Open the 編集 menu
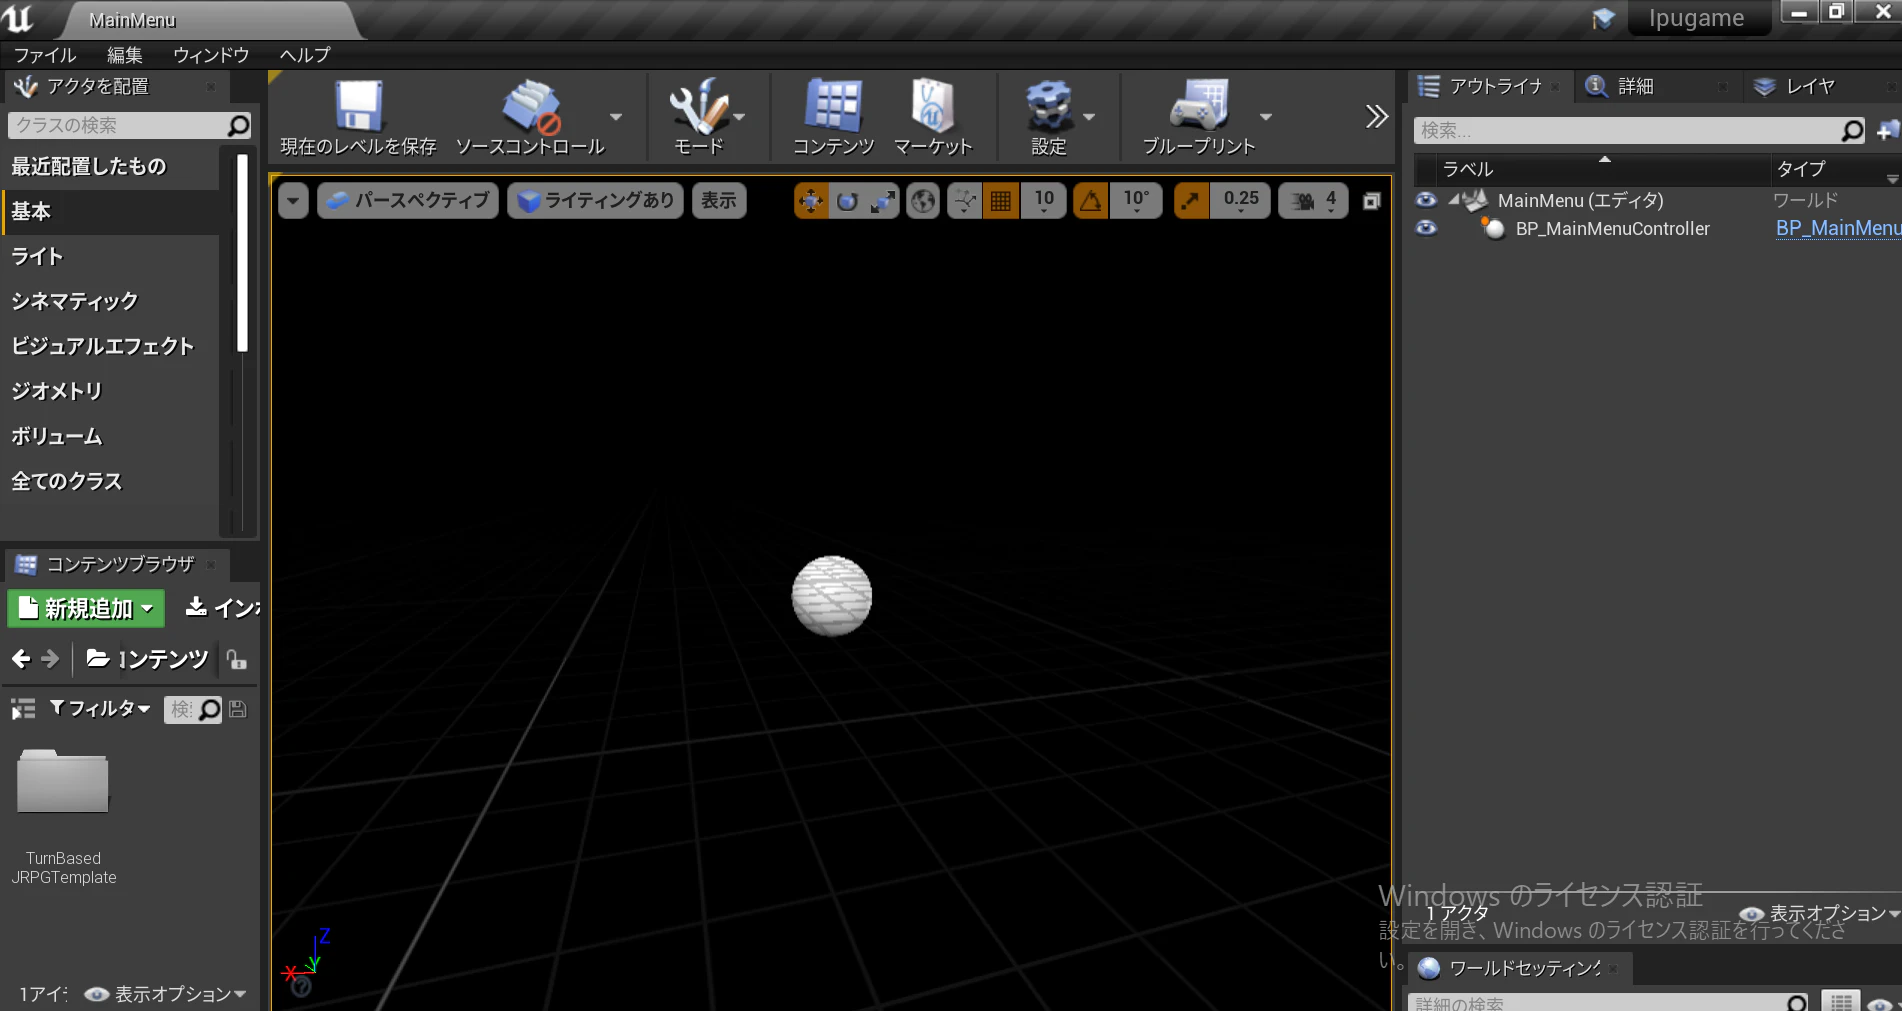This screenshot has width=1902, height=1011. click(125, 55)
